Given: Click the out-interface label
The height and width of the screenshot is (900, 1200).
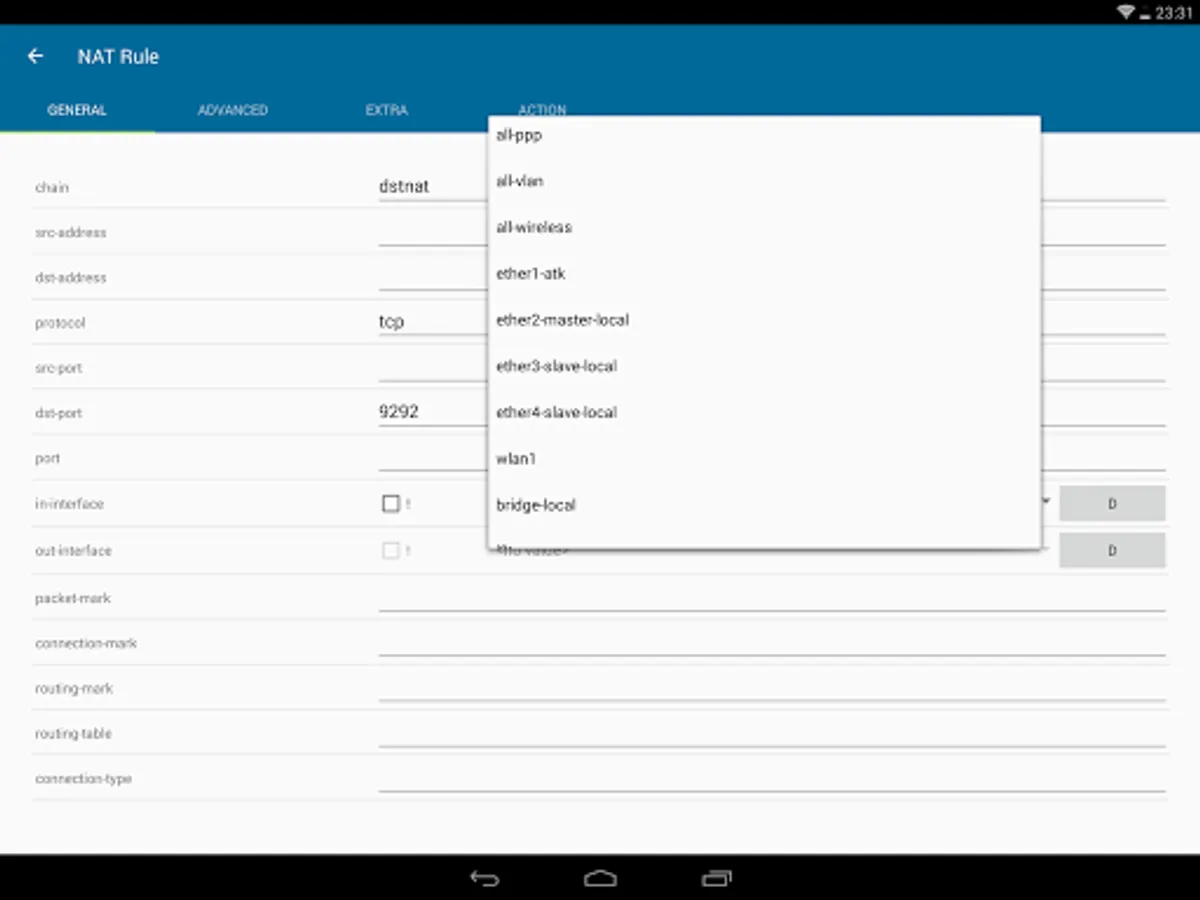Looking at the screenshot, I should pyautogui.click(x=73, y=550).
